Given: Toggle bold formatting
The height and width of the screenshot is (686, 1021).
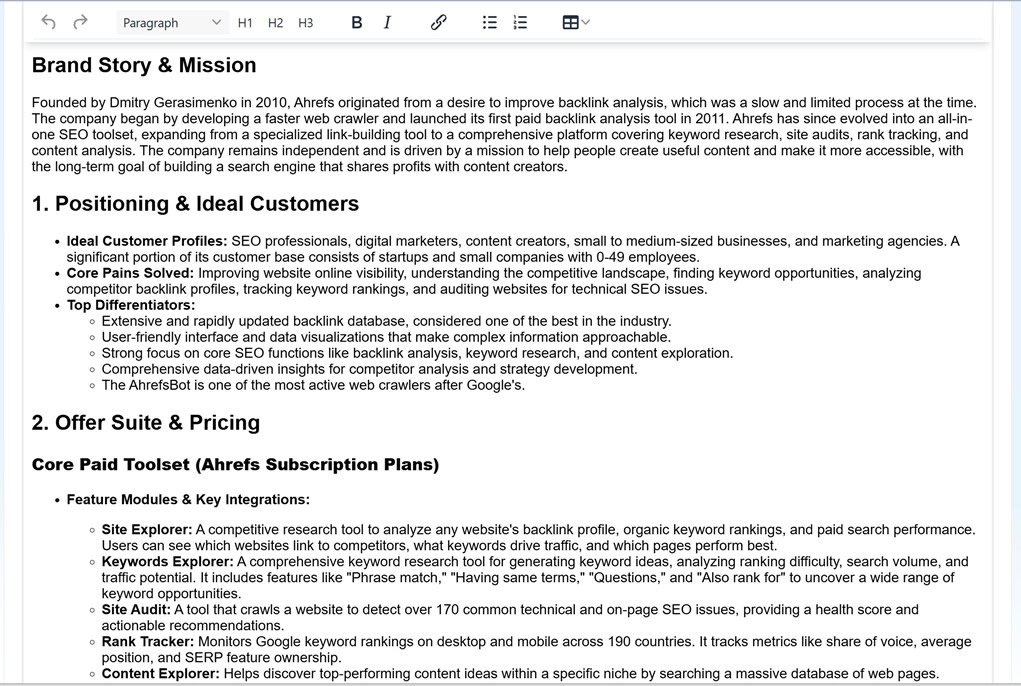Looking at the screenshot, I should coord(356,23).
